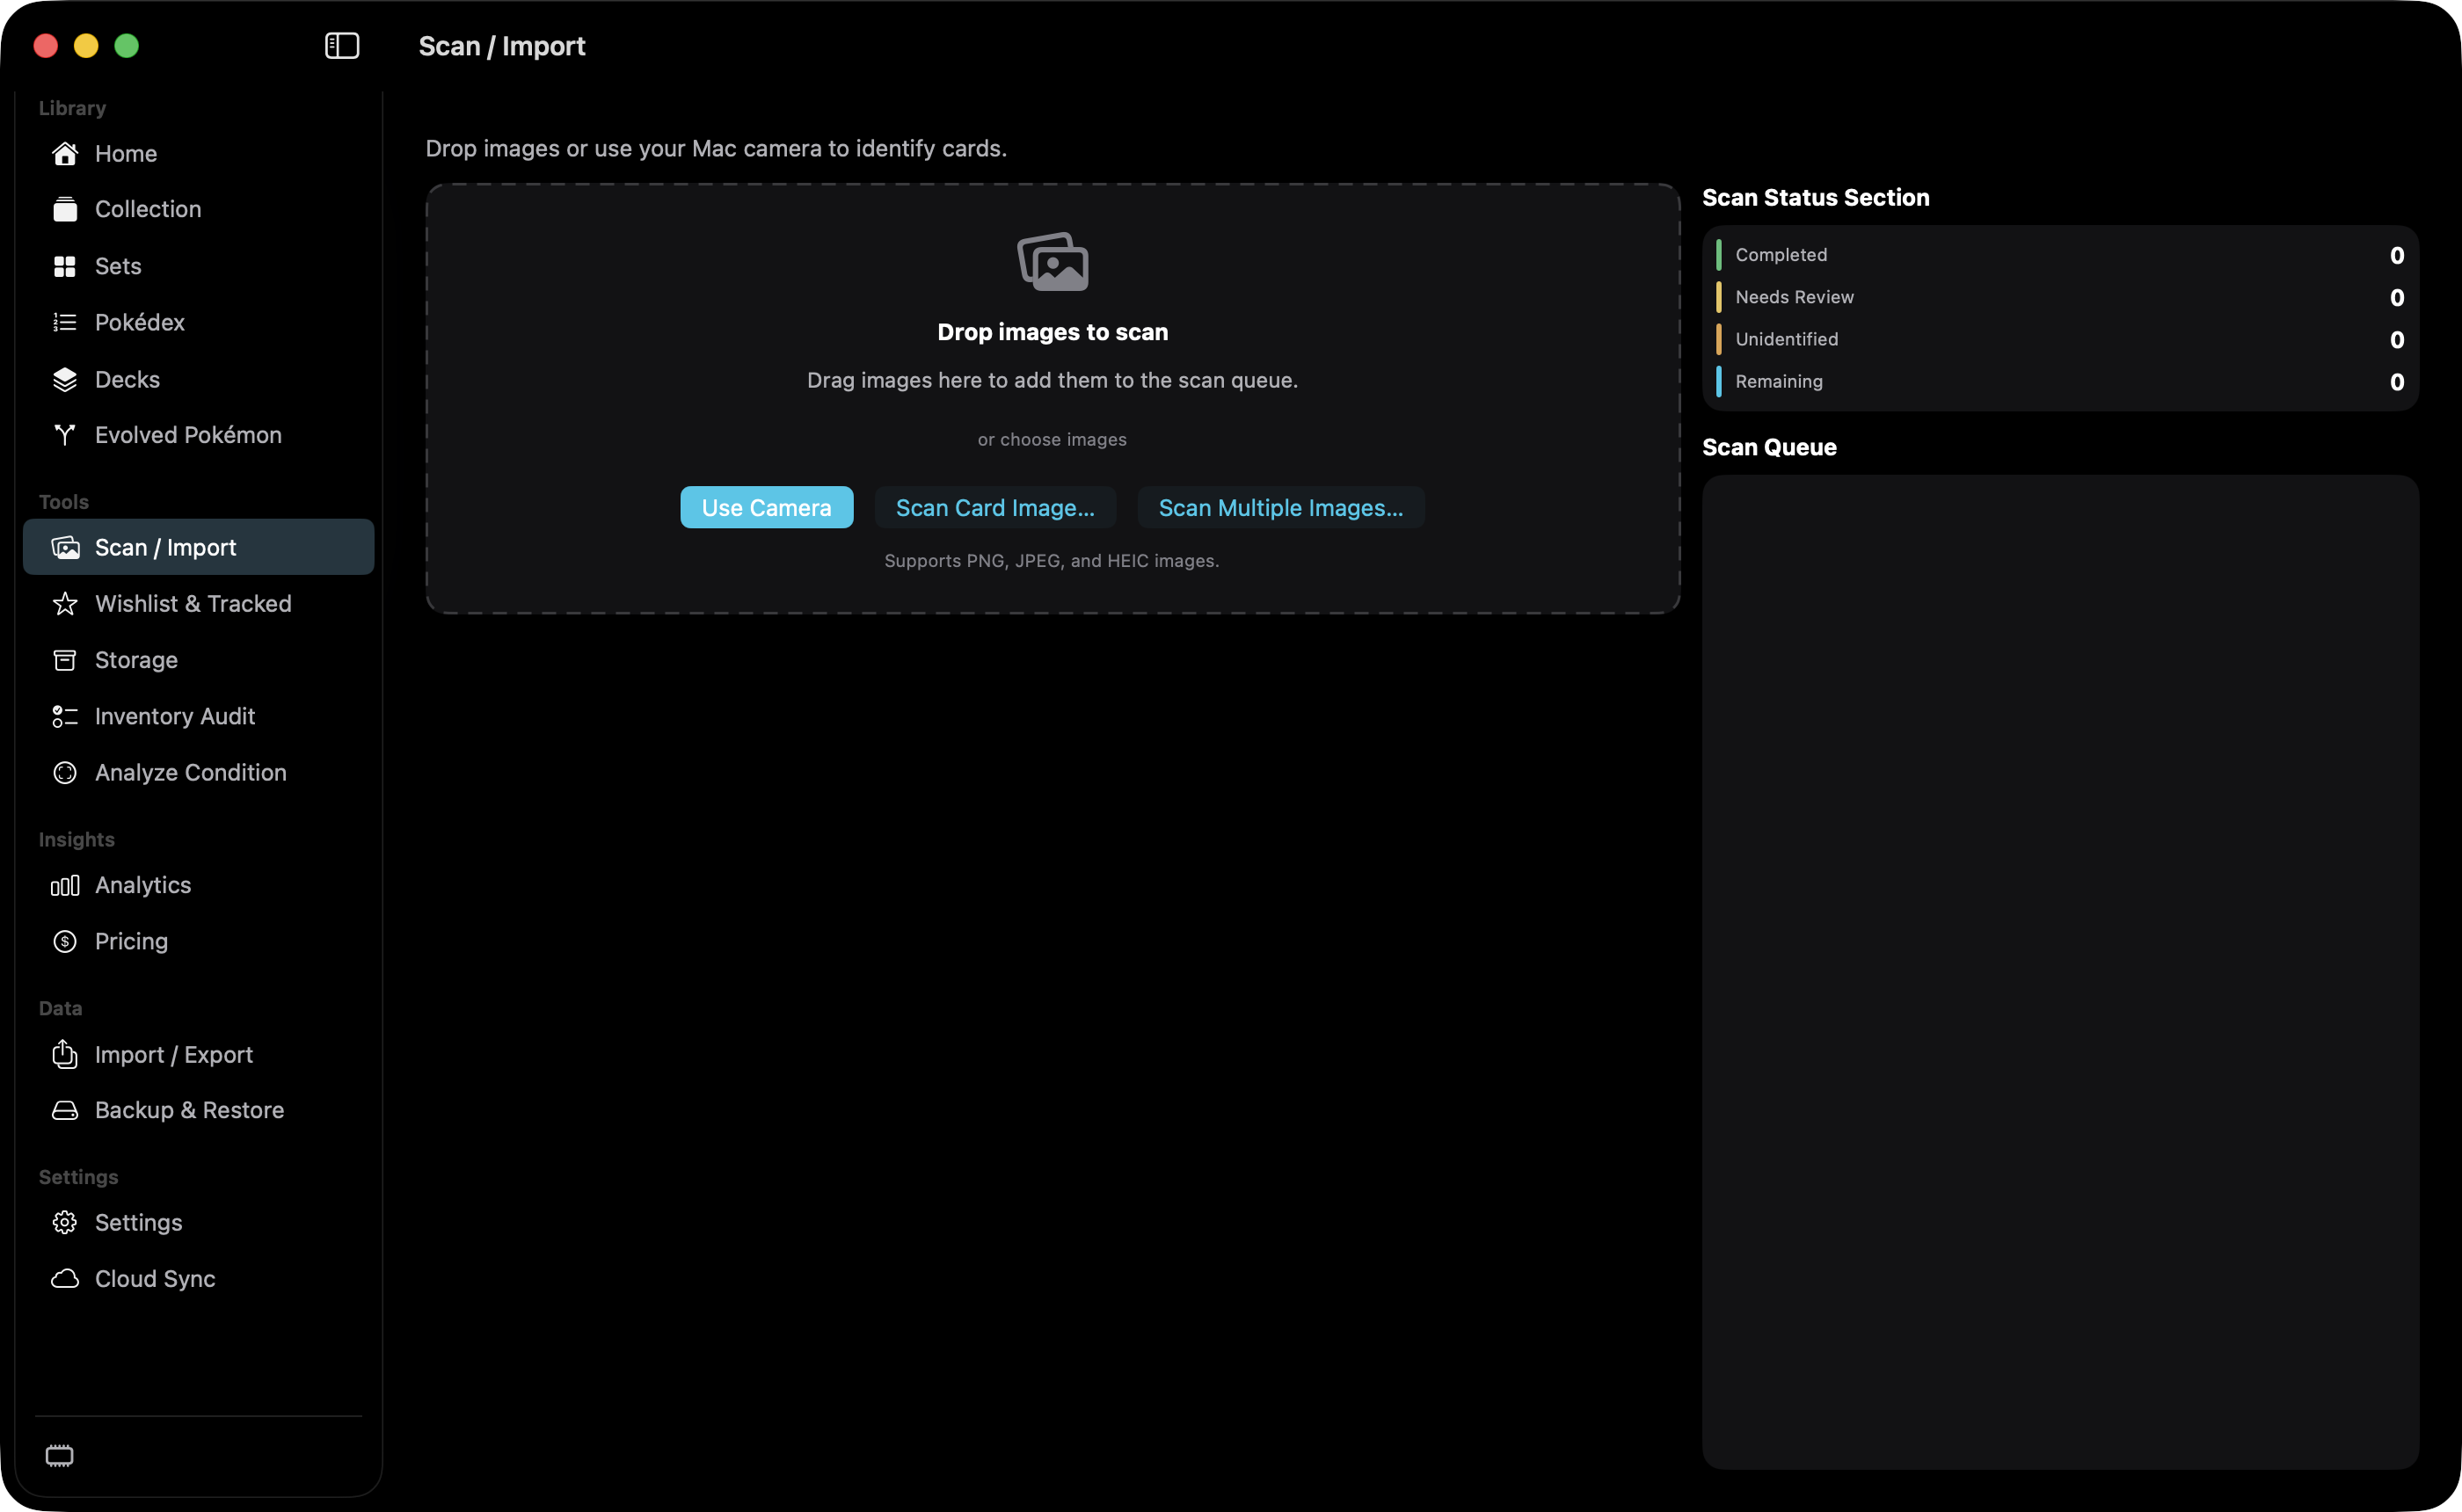Click the Storage archive box icon
This screenshot has width=2462, height=1512.
[65, 660]
